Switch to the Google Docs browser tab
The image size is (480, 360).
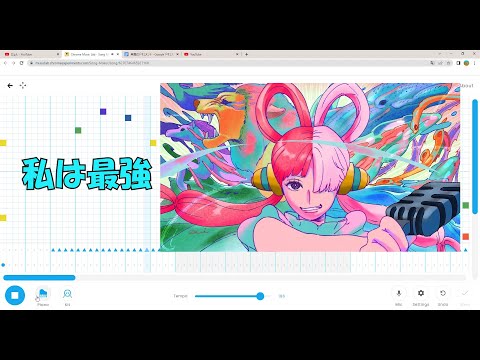151,54
